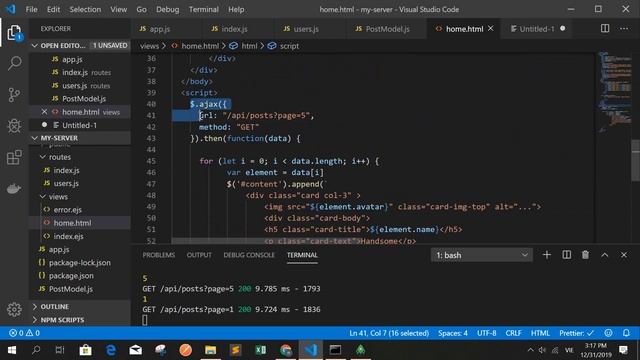The image size is (640, 360).
Task: Open the Debug view bug icon
Action: point(14,126)
